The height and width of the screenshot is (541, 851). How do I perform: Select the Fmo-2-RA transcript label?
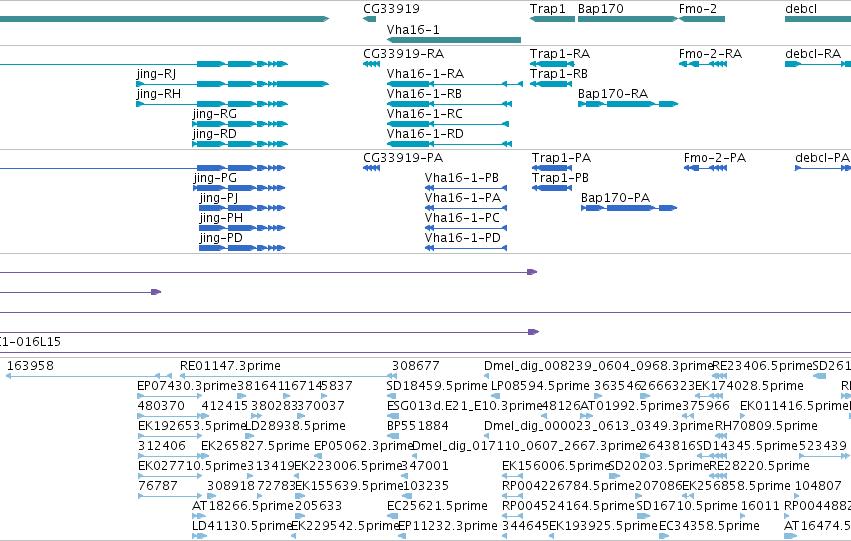710,54
